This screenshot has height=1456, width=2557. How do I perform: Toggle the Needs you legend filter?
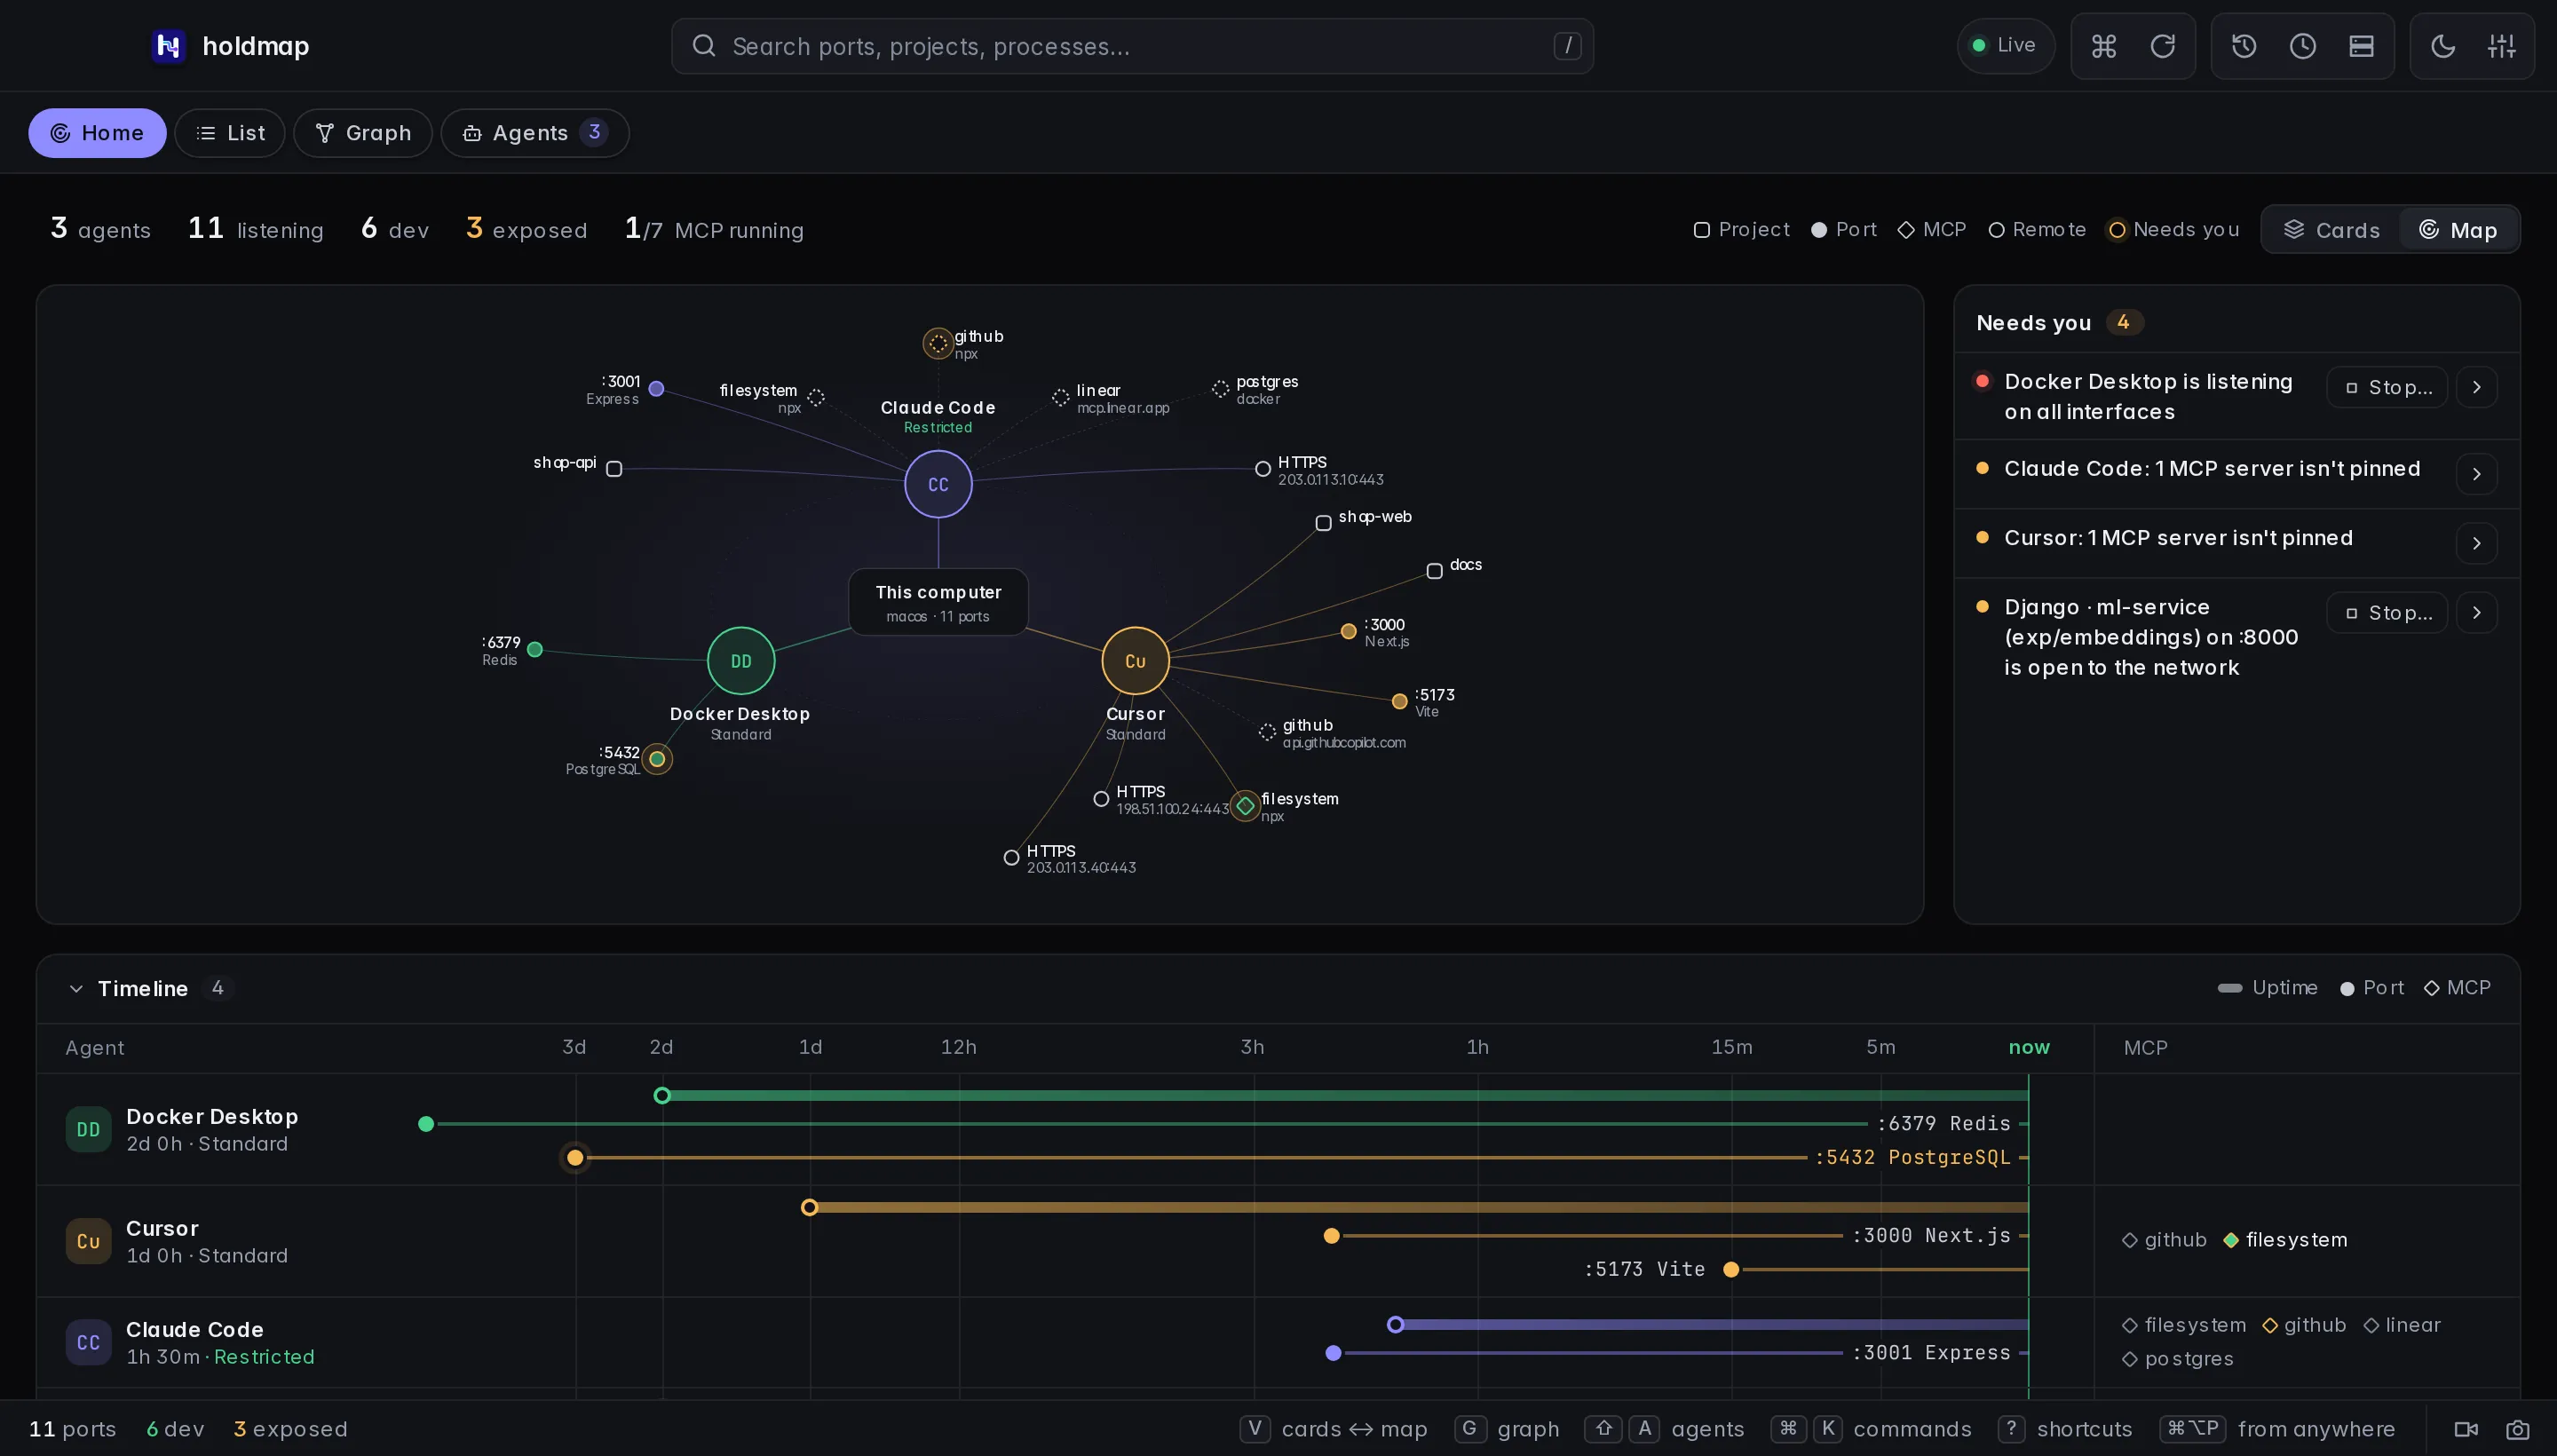pos(2173,230)
